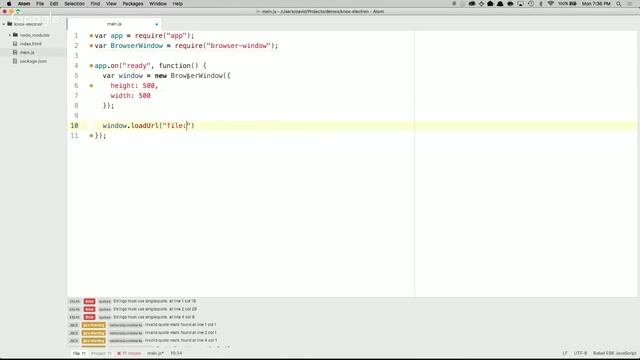Open the Help menu
Screen dimensions: 640x360
(x=178, y=4)
